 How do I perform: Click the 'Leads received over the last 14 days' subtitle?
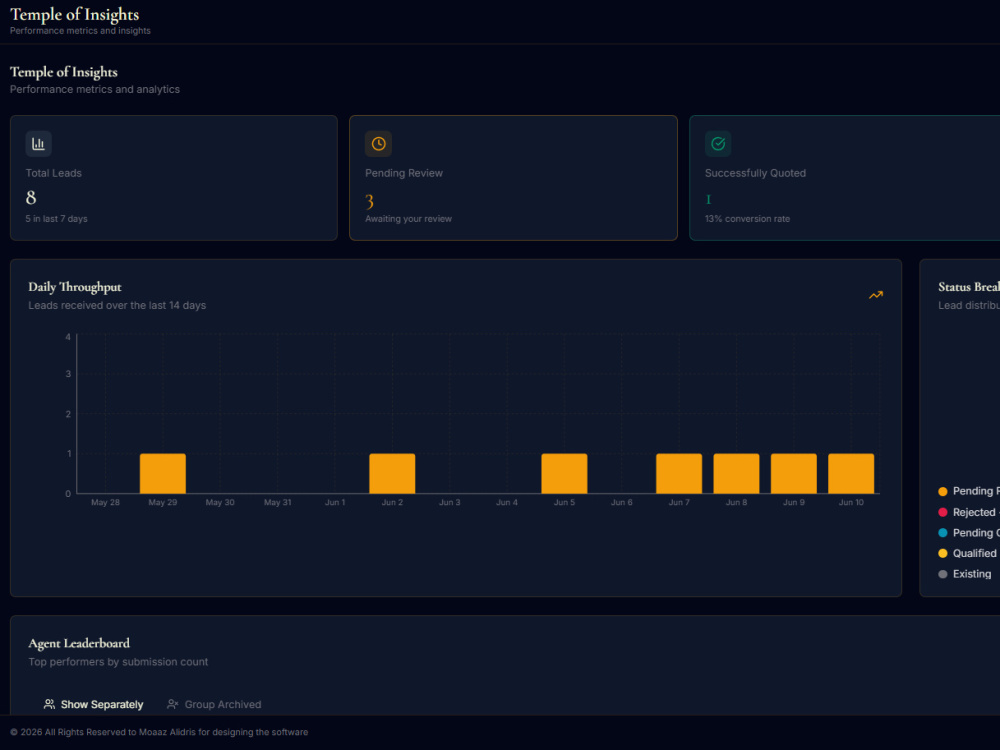[117, 305]
